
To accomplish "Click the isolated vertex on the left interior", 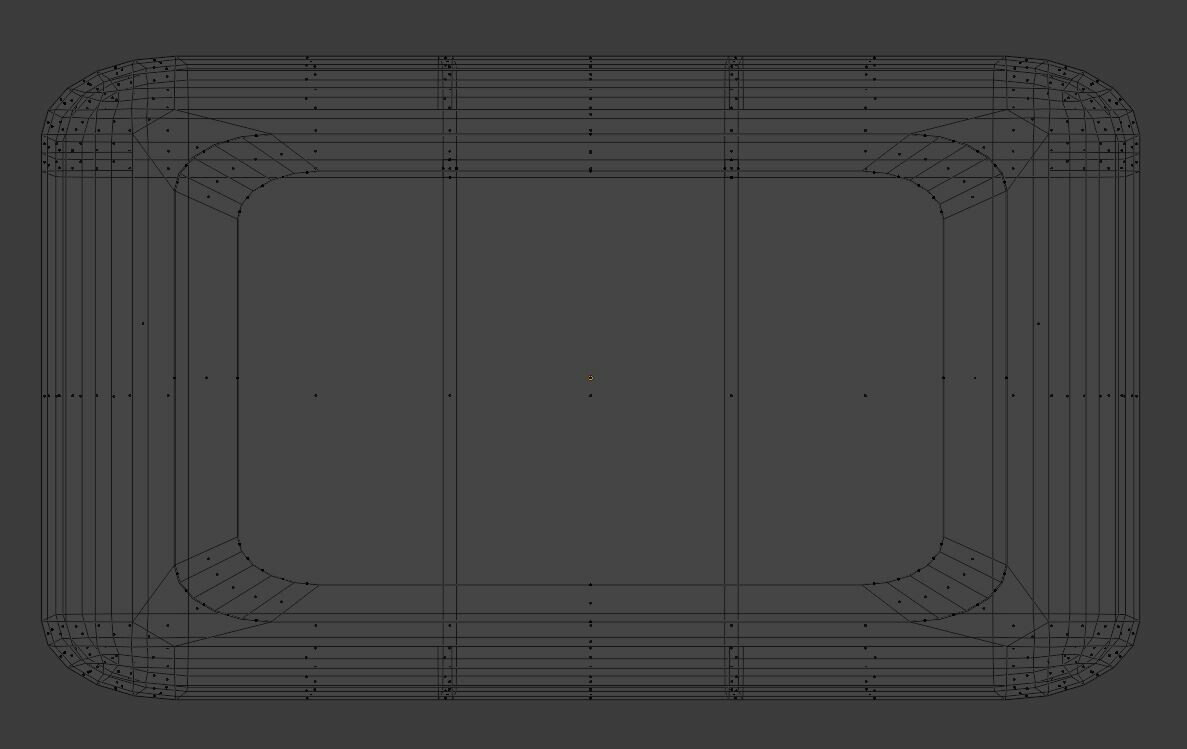I will point(317,394).
